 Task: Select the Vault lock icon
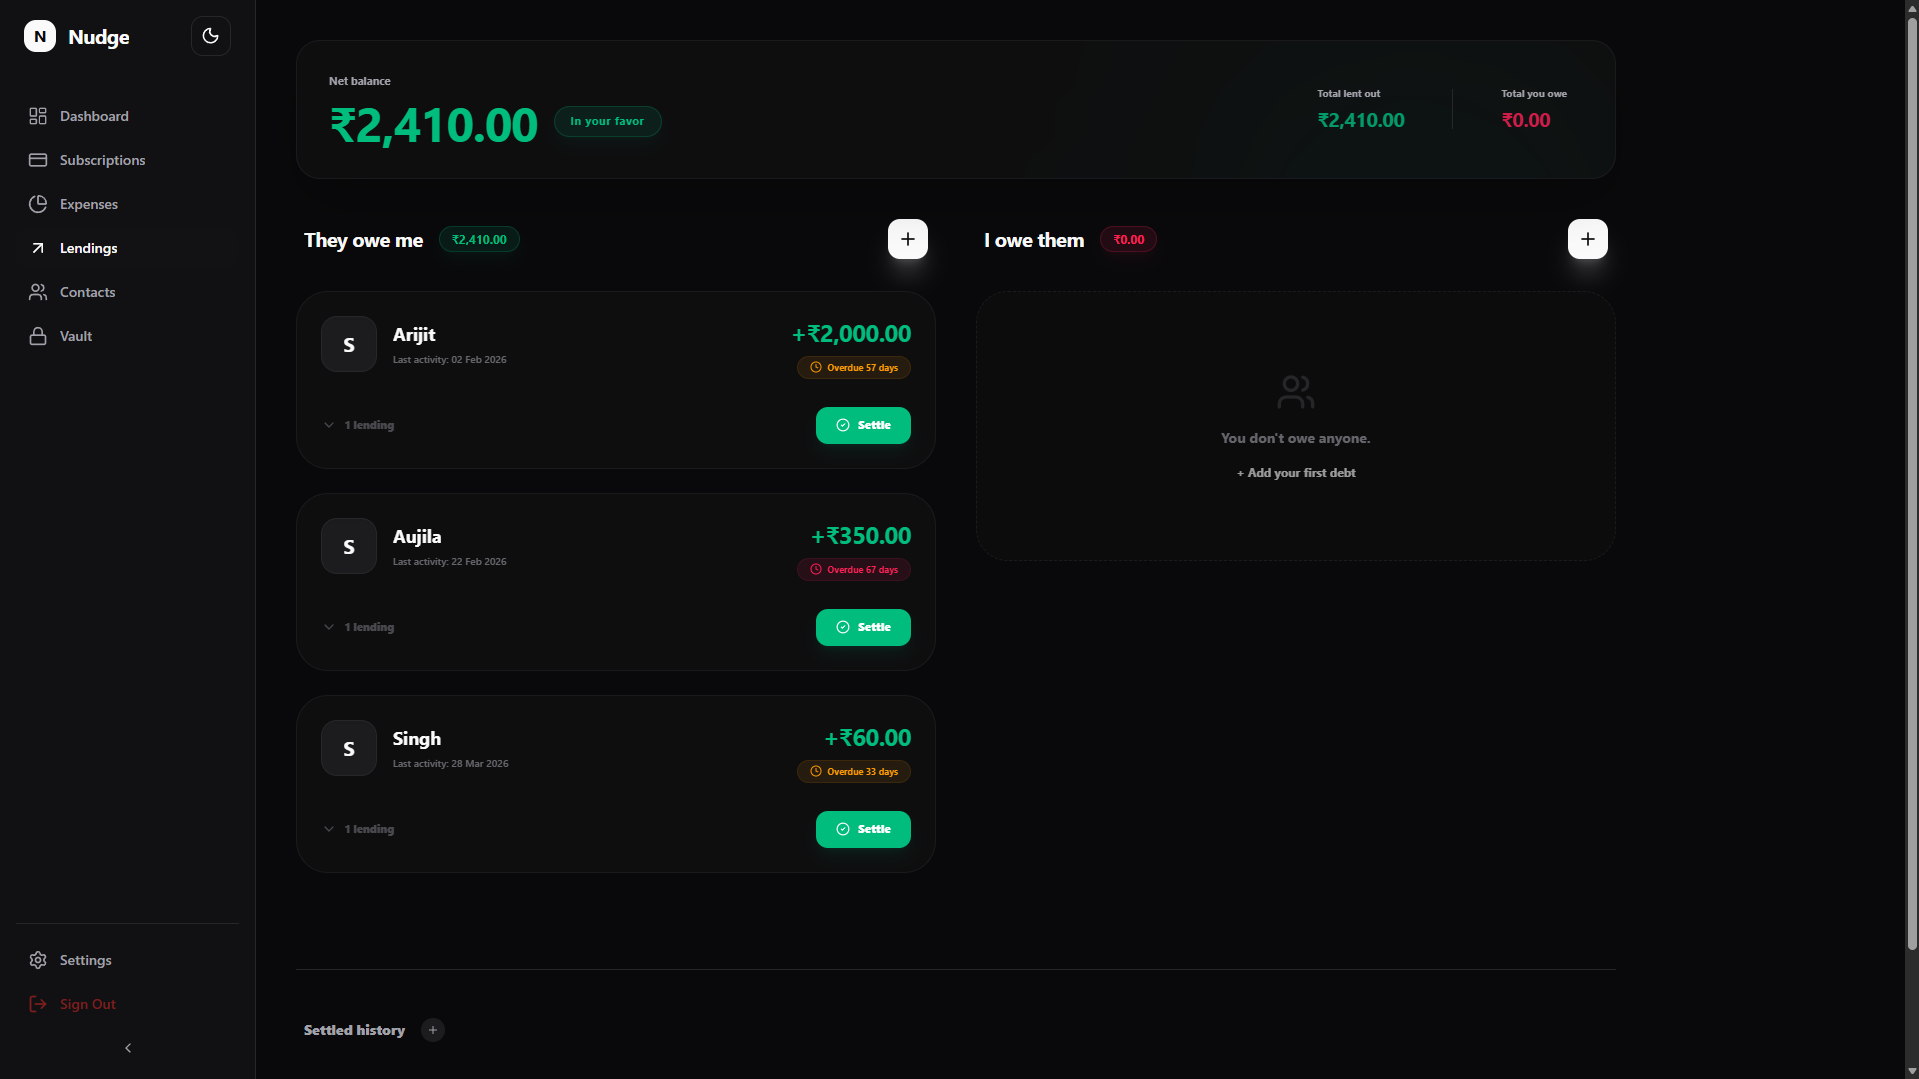coord(38,336)
